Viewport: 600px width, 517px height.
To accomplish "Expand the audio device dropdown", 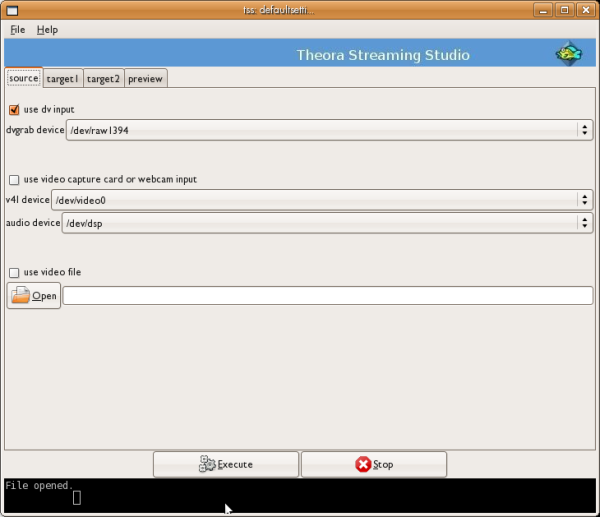I will pos(583,223).
